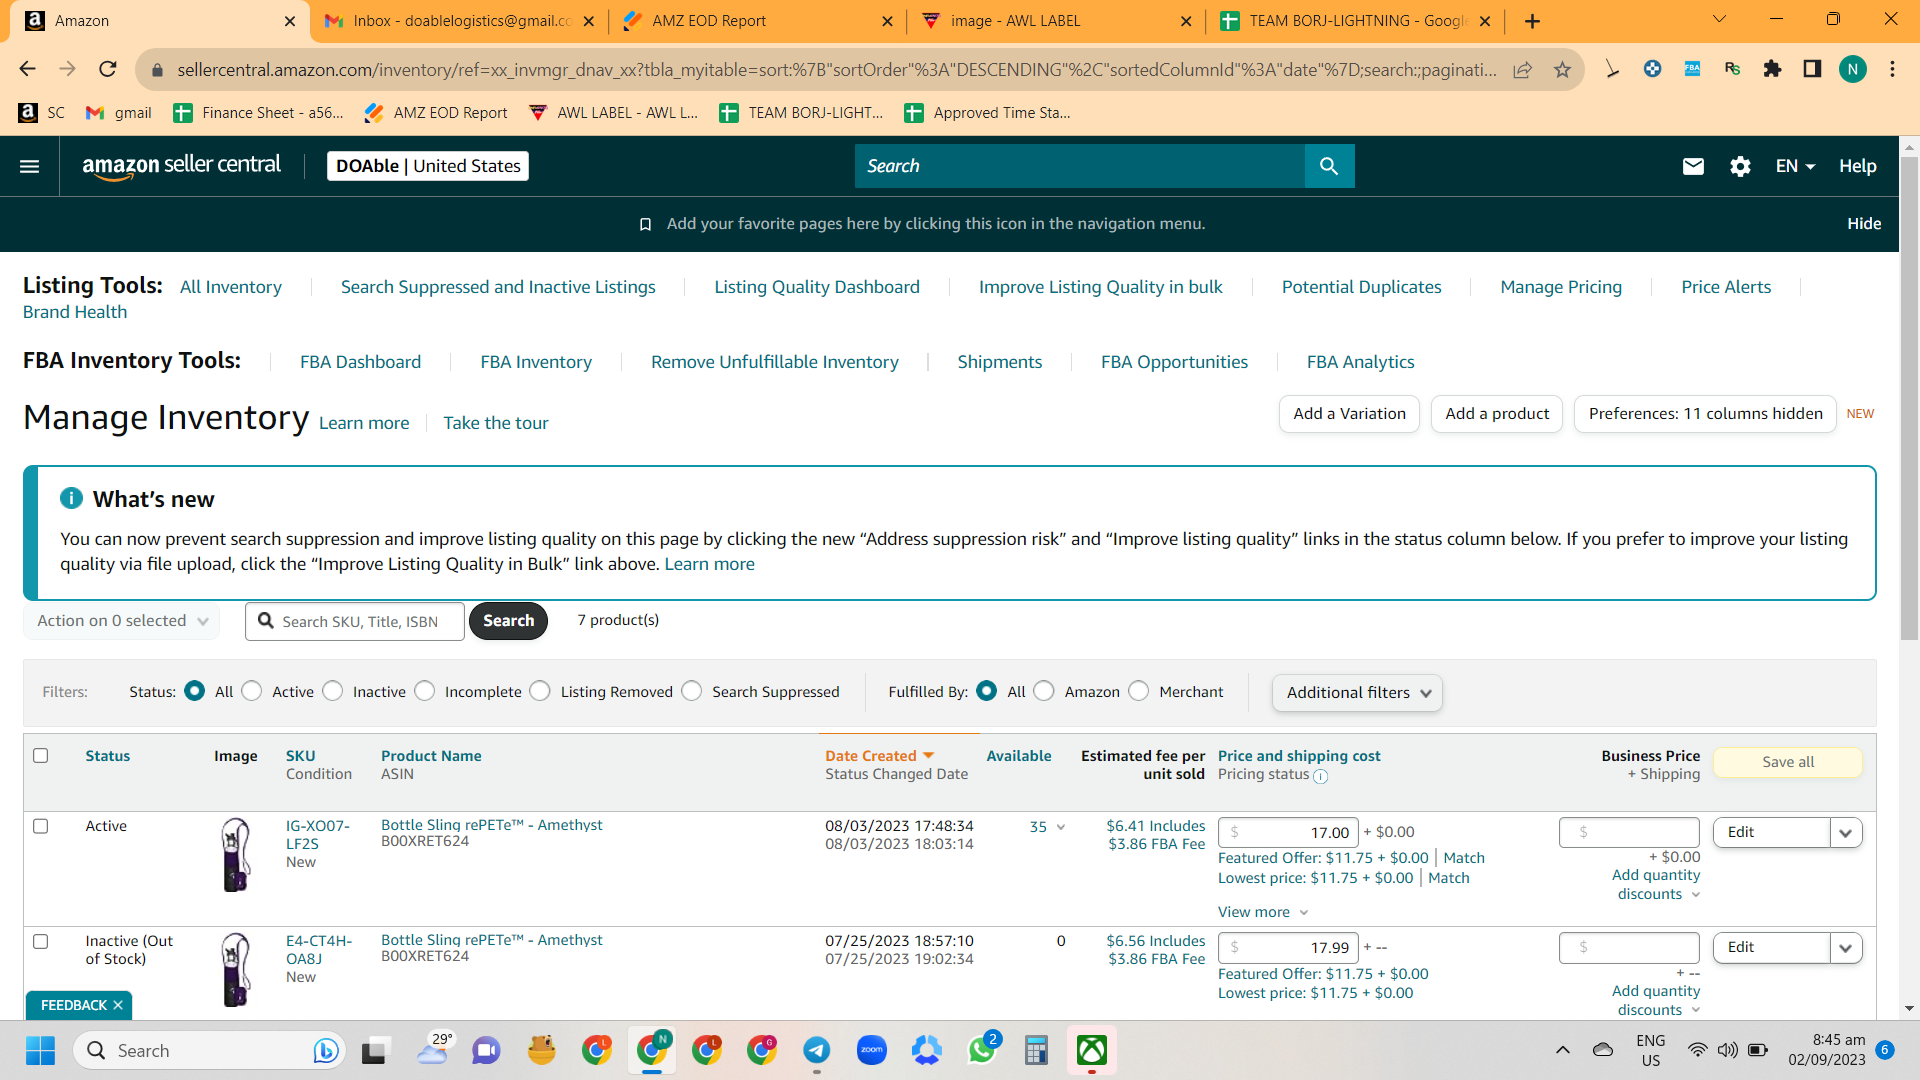Image resolution: width=1920 pixels, height=1080 pixels.
Task: Tick the checkbox for SKU E4-CT4H-OA8J
Action: pos(41,941)
